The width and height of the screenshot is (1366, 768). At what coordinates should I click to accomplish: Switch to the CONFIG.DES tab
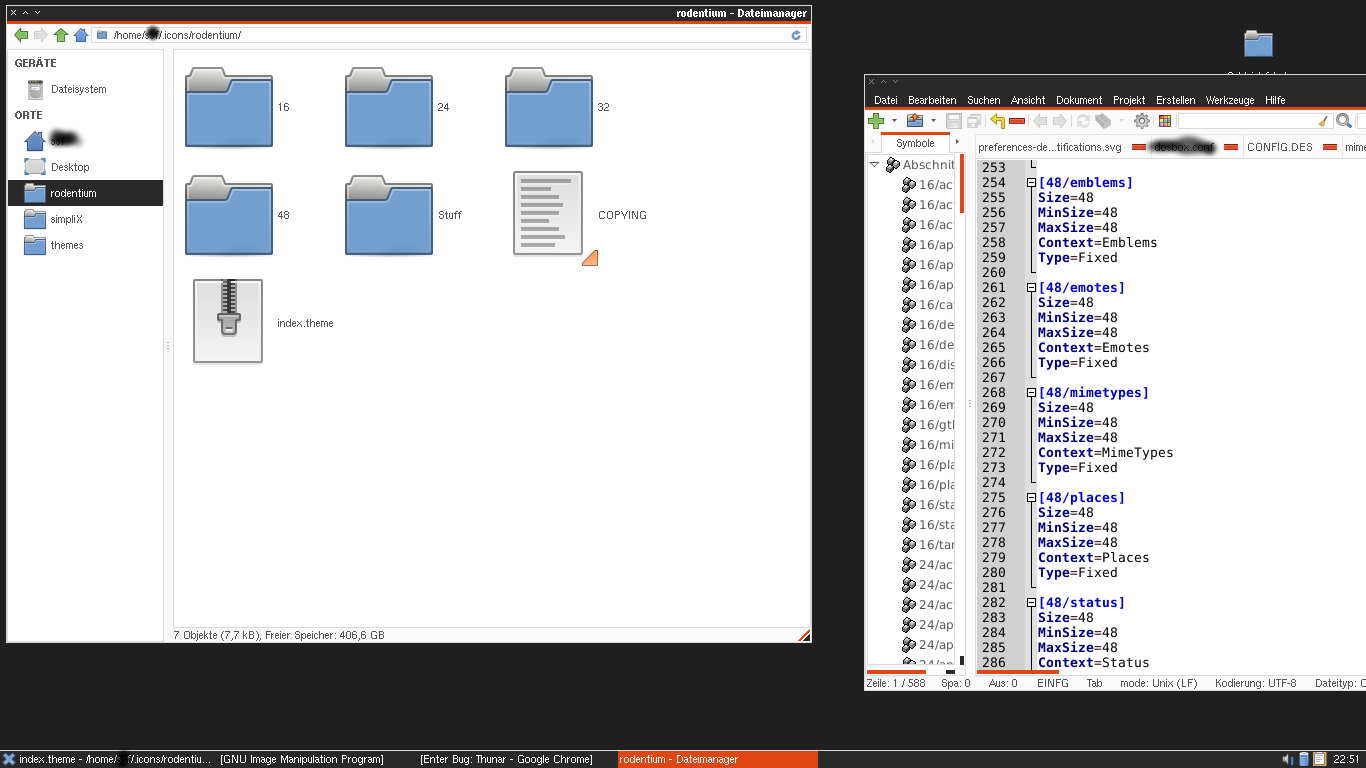pyautogui.click(x=1279, y=147)
